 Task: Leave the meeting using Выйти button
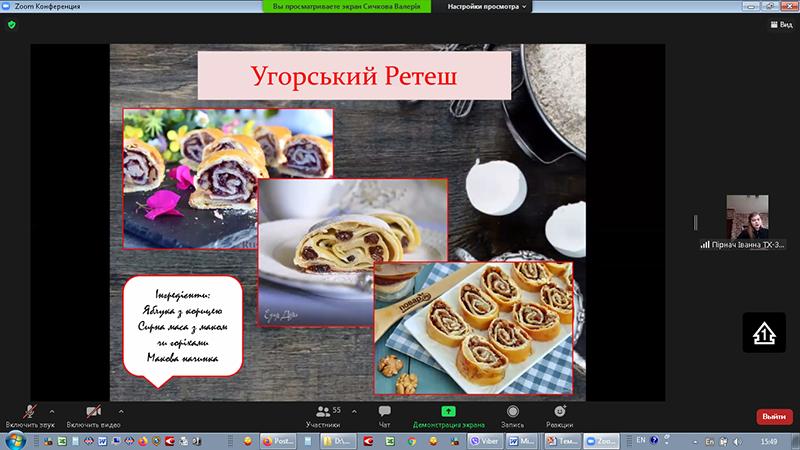click(773, 416)
